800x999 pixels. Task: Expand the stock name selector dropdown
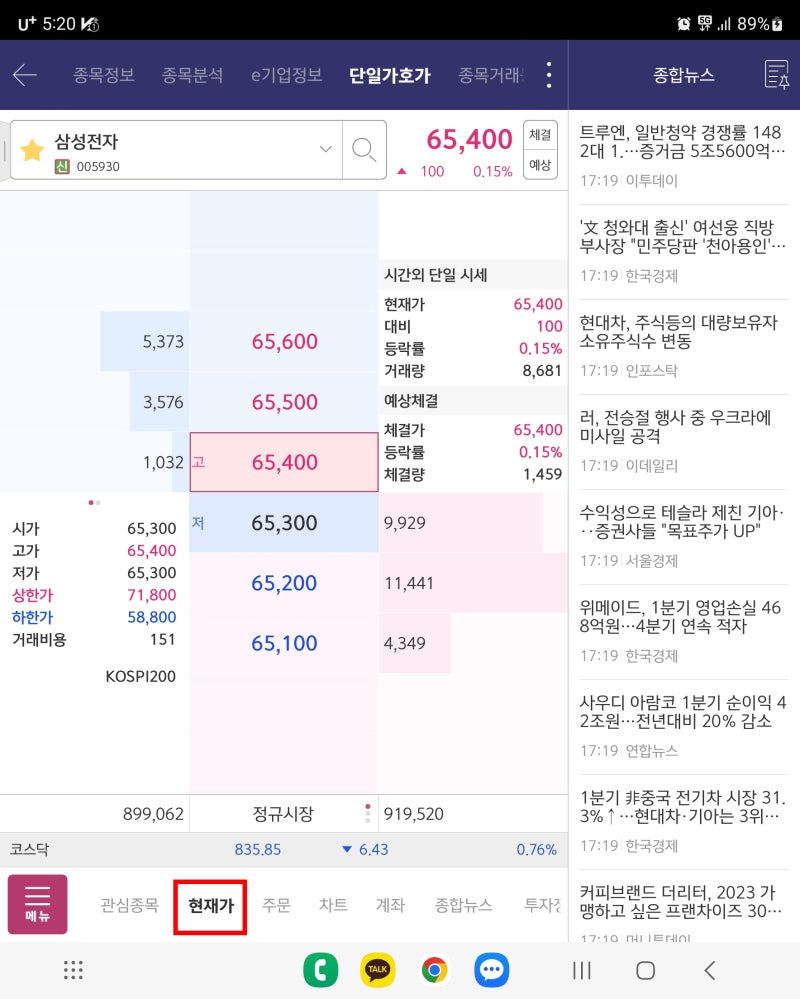point(325,149)
